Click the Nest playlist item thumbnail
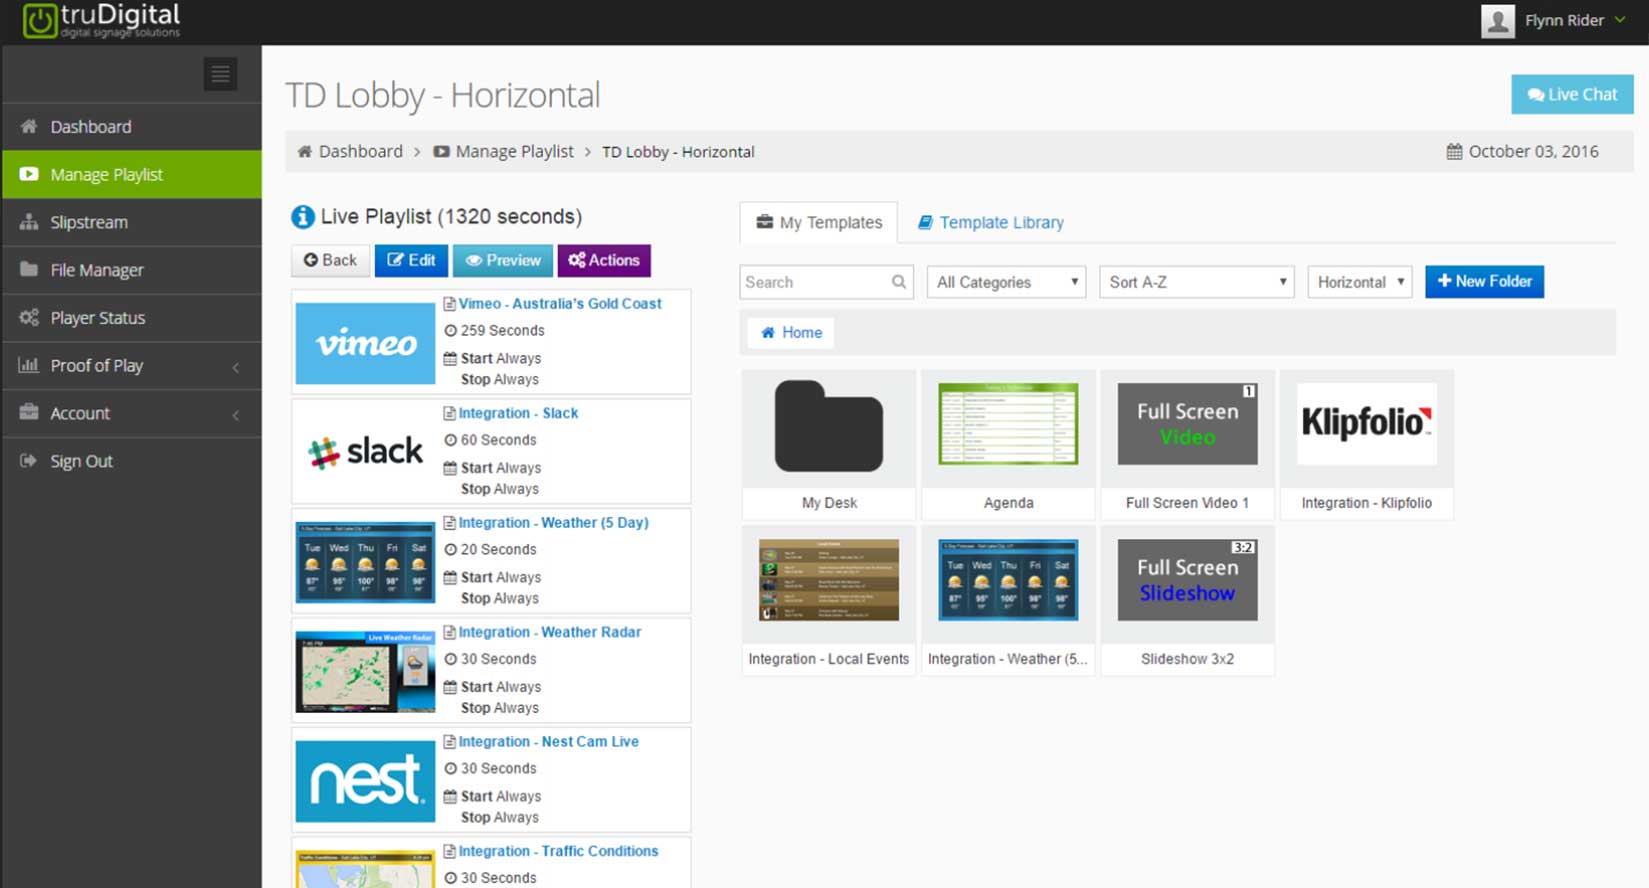This screenshot has width=1649, height=888. (x=365, y=781)
